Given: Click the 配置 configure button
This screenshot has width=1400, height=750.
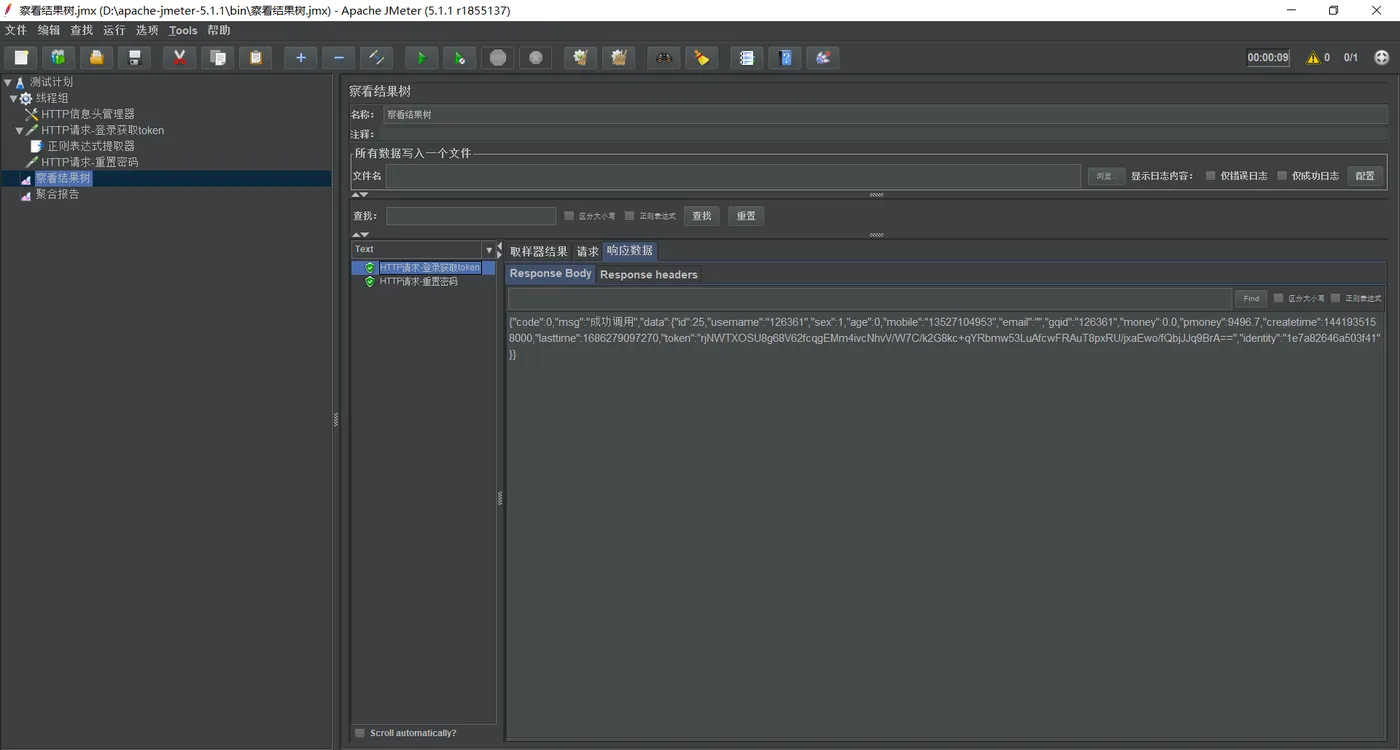Looking at the screenshot, I should coord(1365,176).
